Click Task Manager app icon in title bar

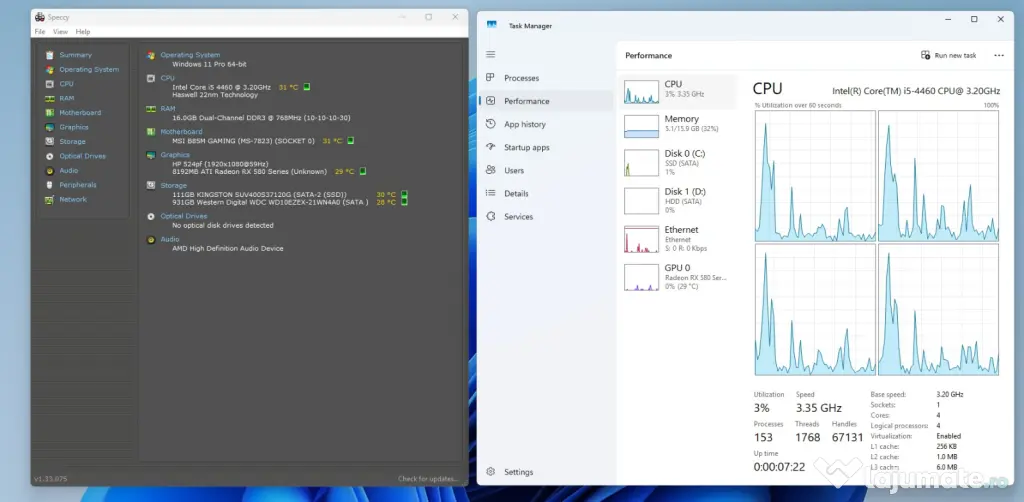tap(492, 25)
